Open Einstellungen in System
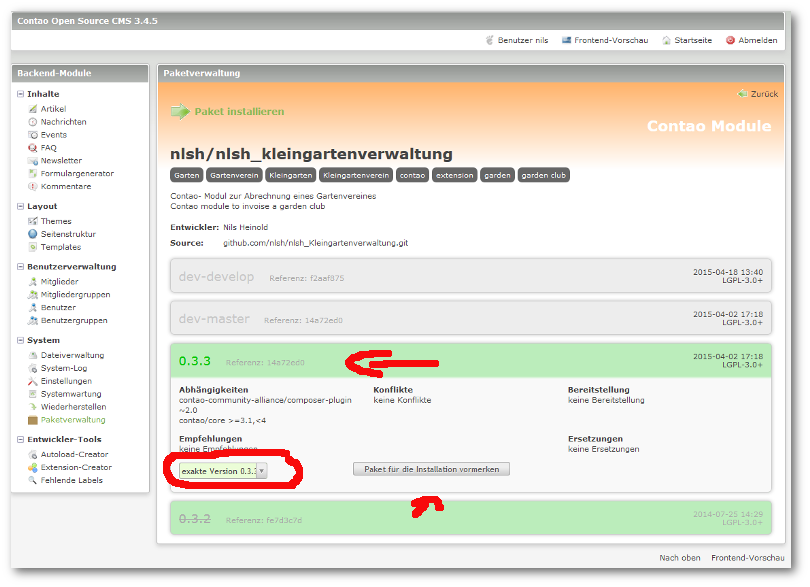The height and width of the screenshot is (587, 810). coord(66,381)
